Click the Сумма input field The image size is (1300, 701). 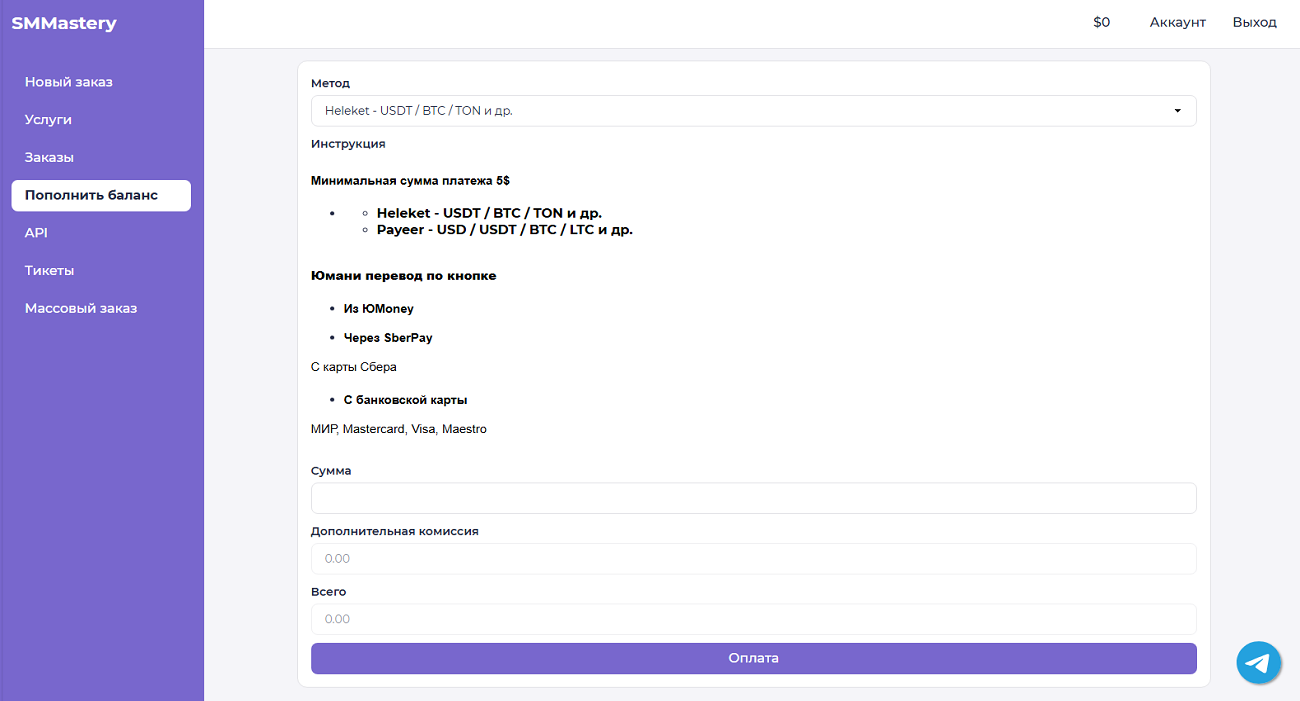click(x=753, y=498)
